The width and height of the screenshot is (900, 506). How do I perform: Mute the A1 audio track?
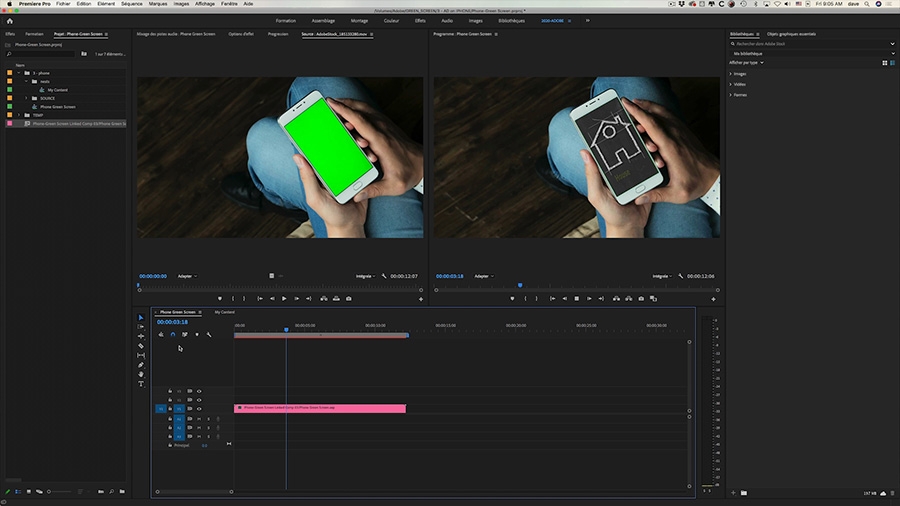click(199, 419)
